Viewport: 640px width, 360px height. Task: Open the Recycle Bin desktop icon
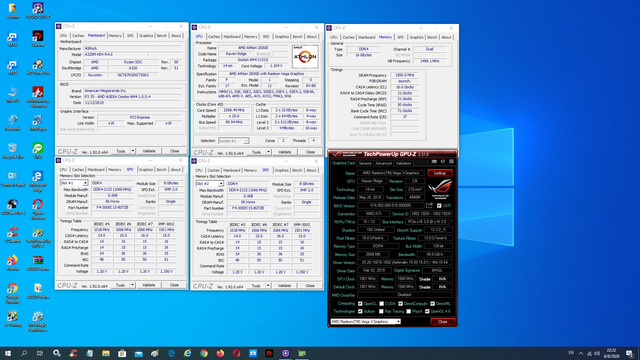pos(13,151)
